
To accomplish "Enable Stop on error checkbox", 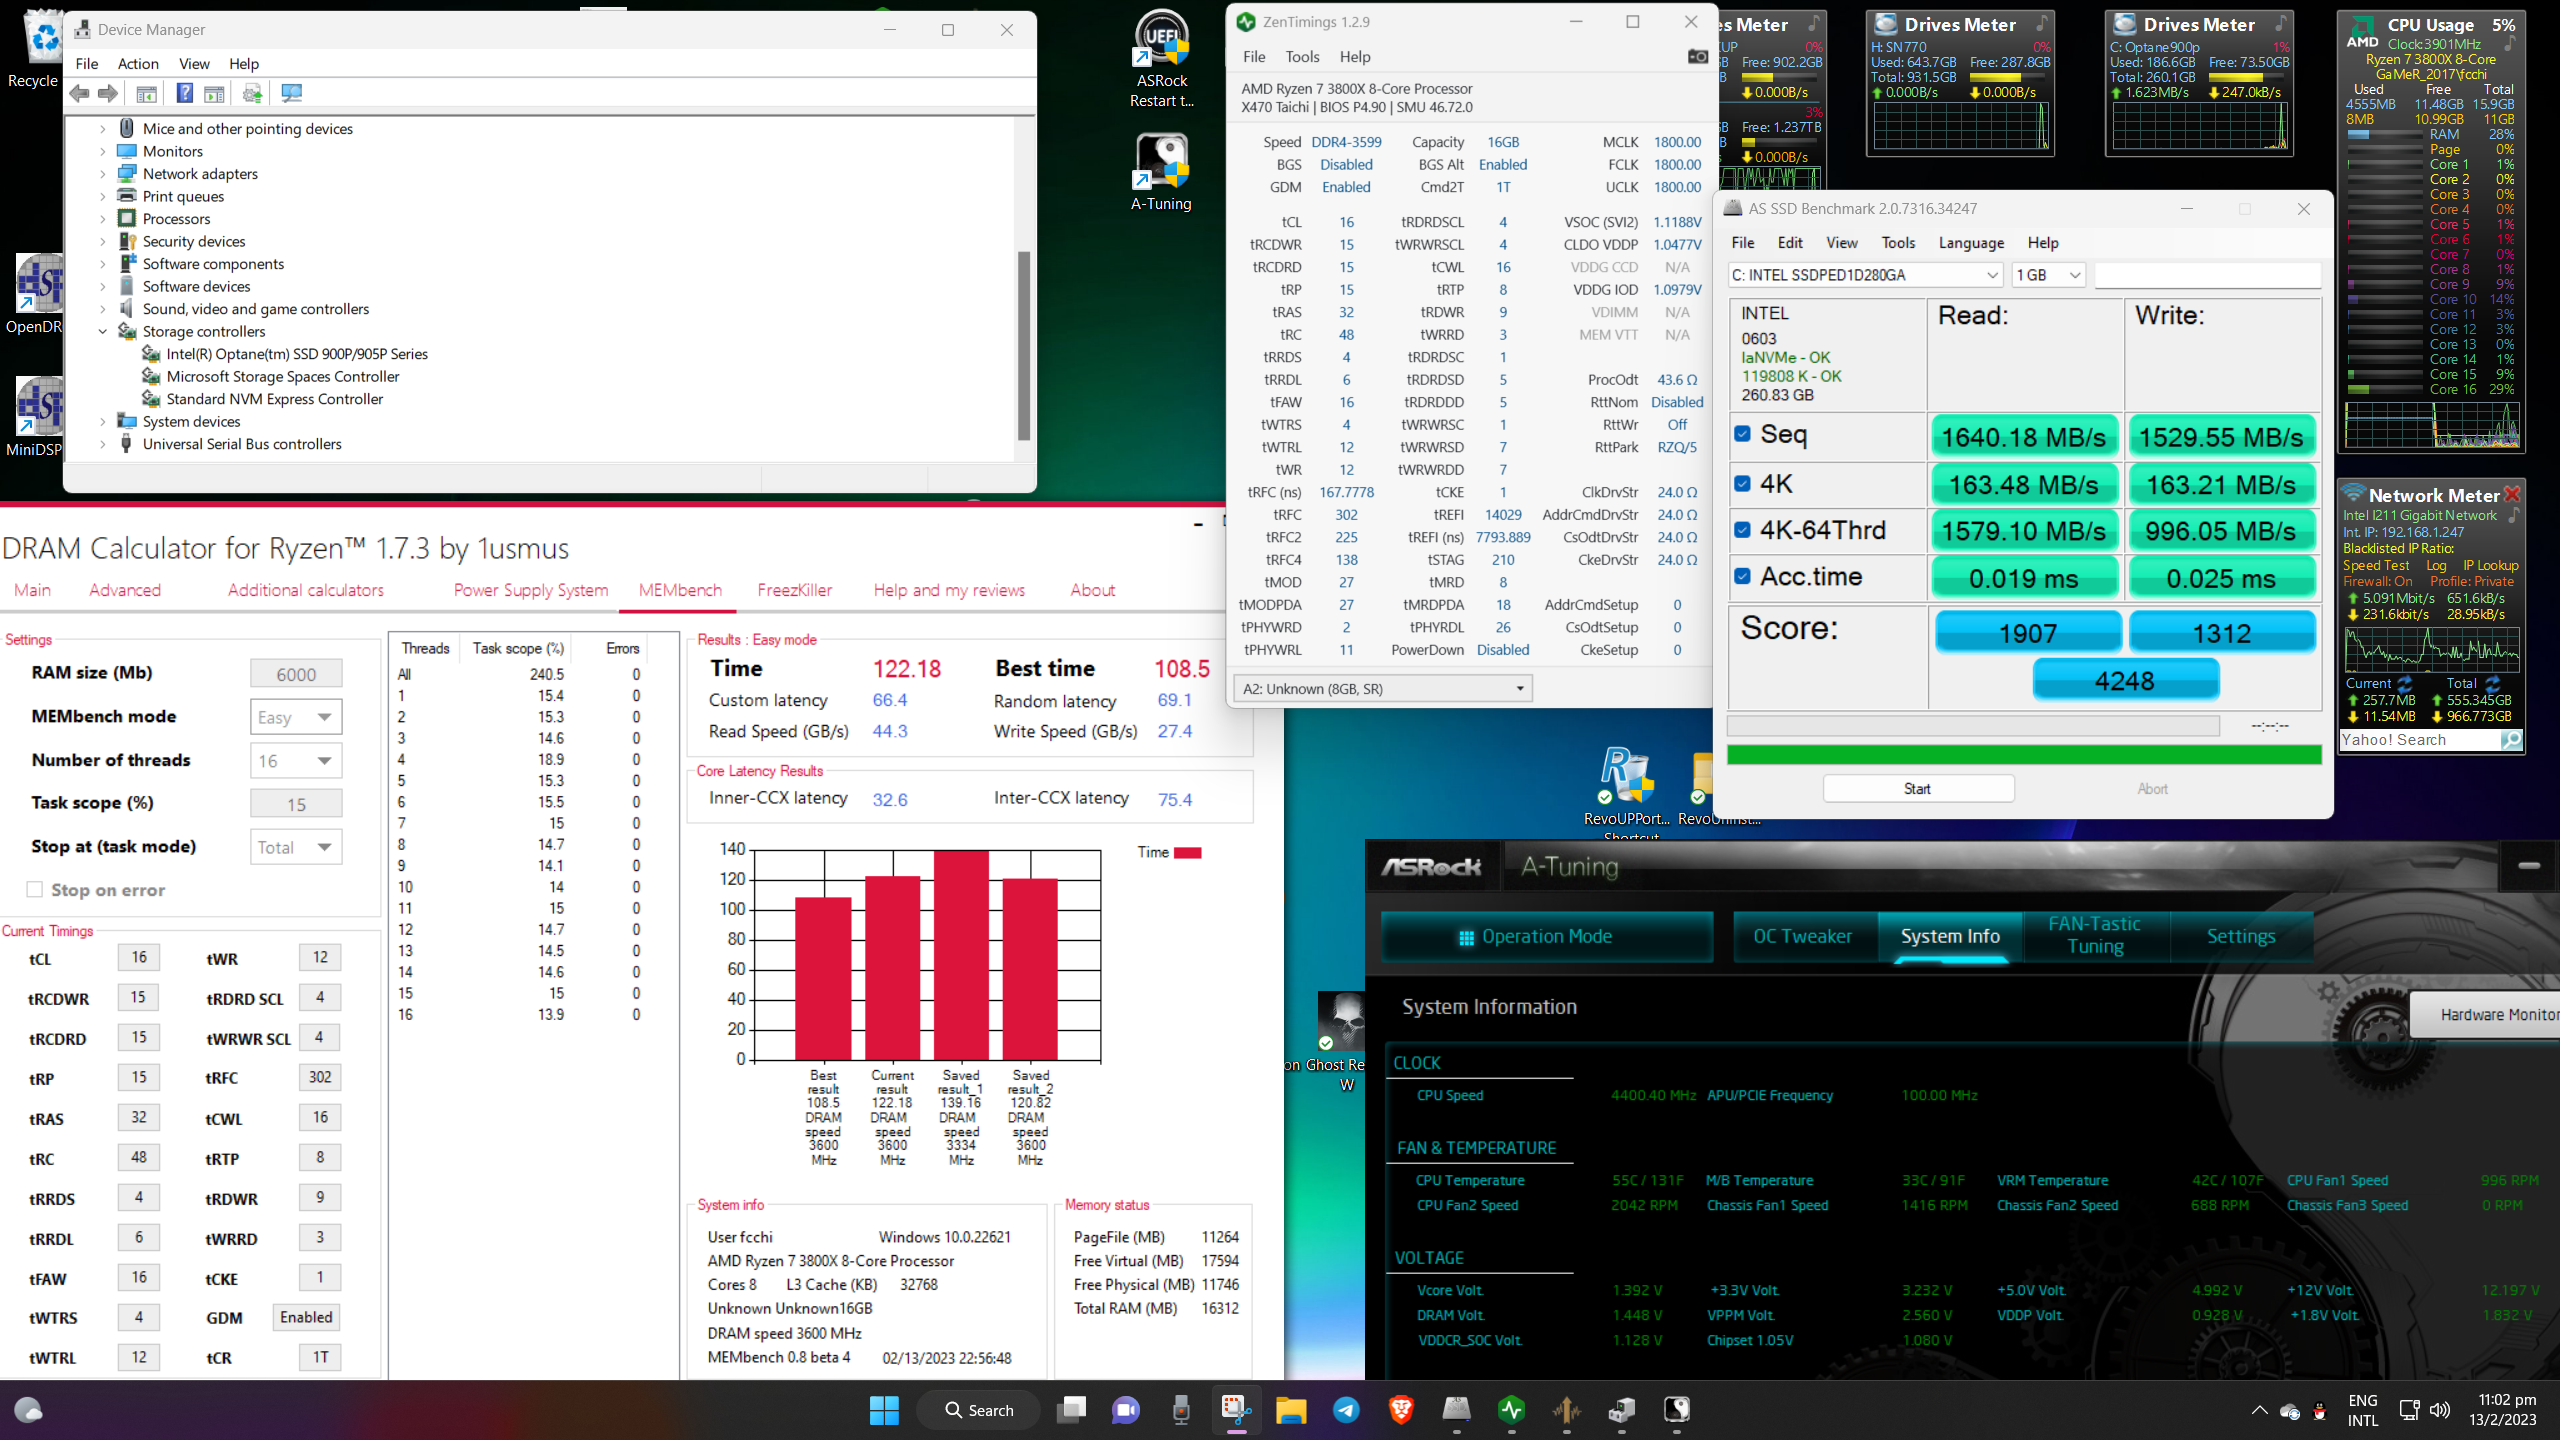I will [35, 890].
